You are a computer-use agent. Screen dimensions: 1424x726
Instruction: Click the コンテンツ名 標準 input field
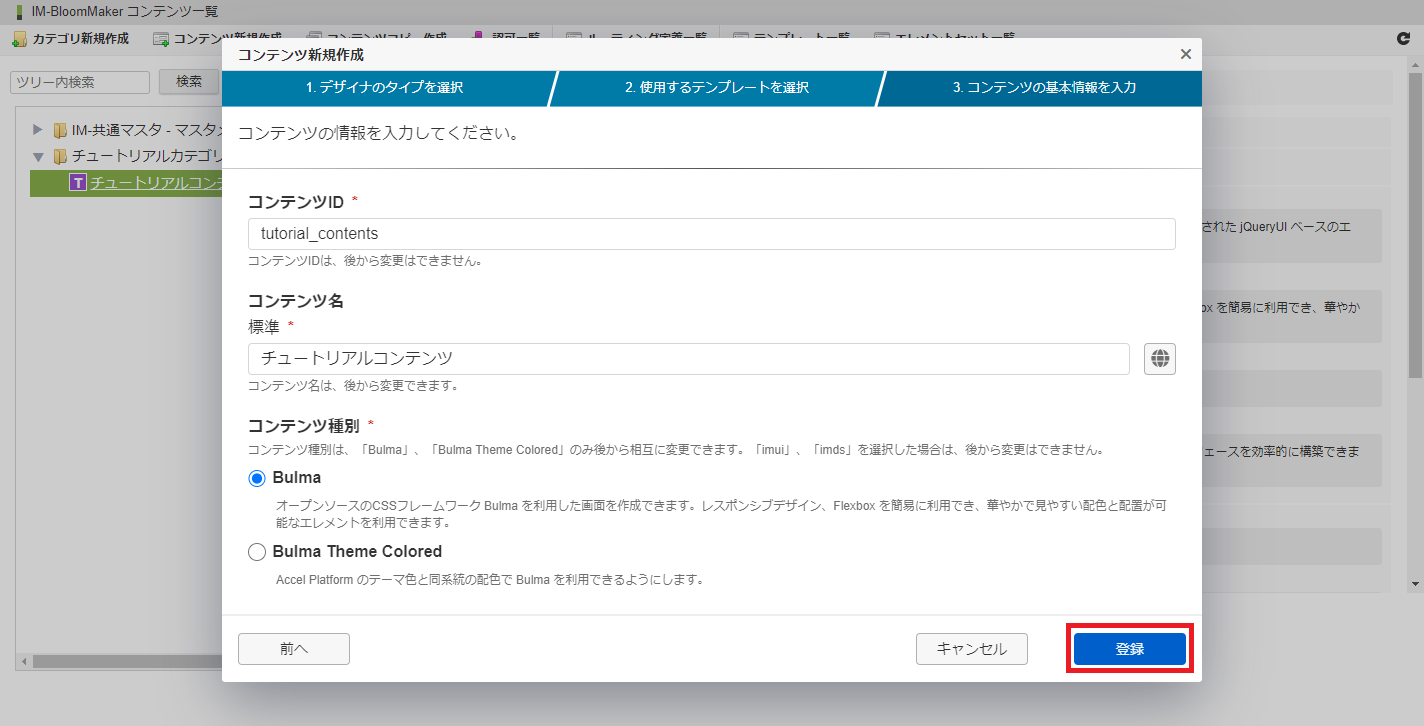(x=689, y=359)
